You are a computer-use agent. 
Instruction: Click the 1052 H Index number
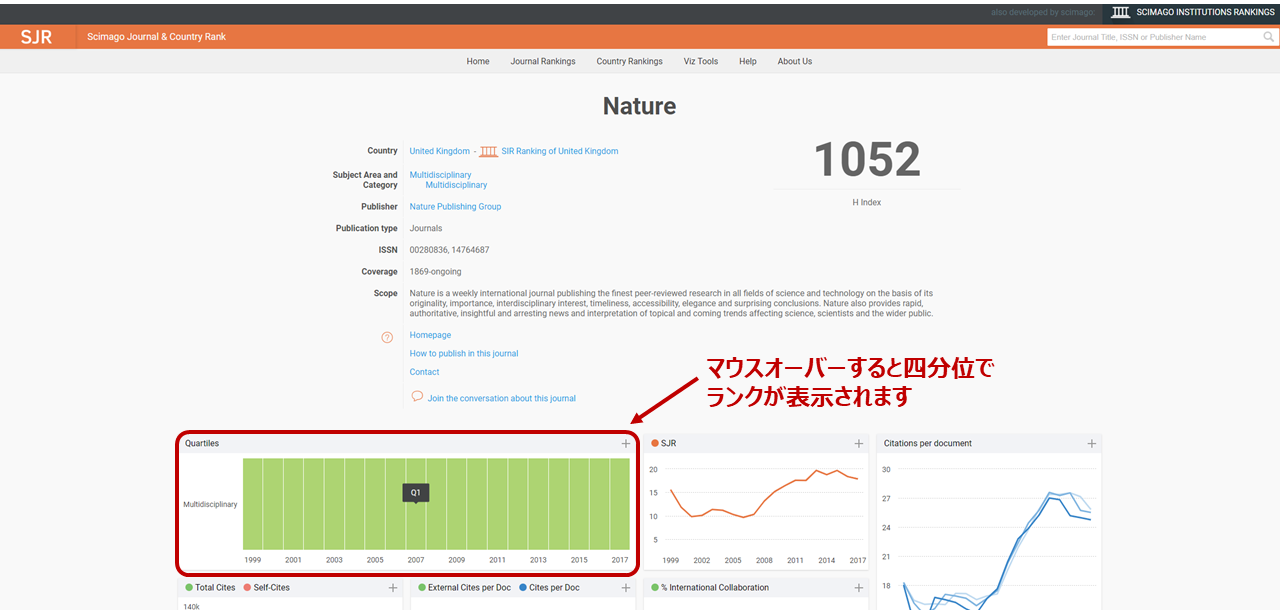point(867,159)
